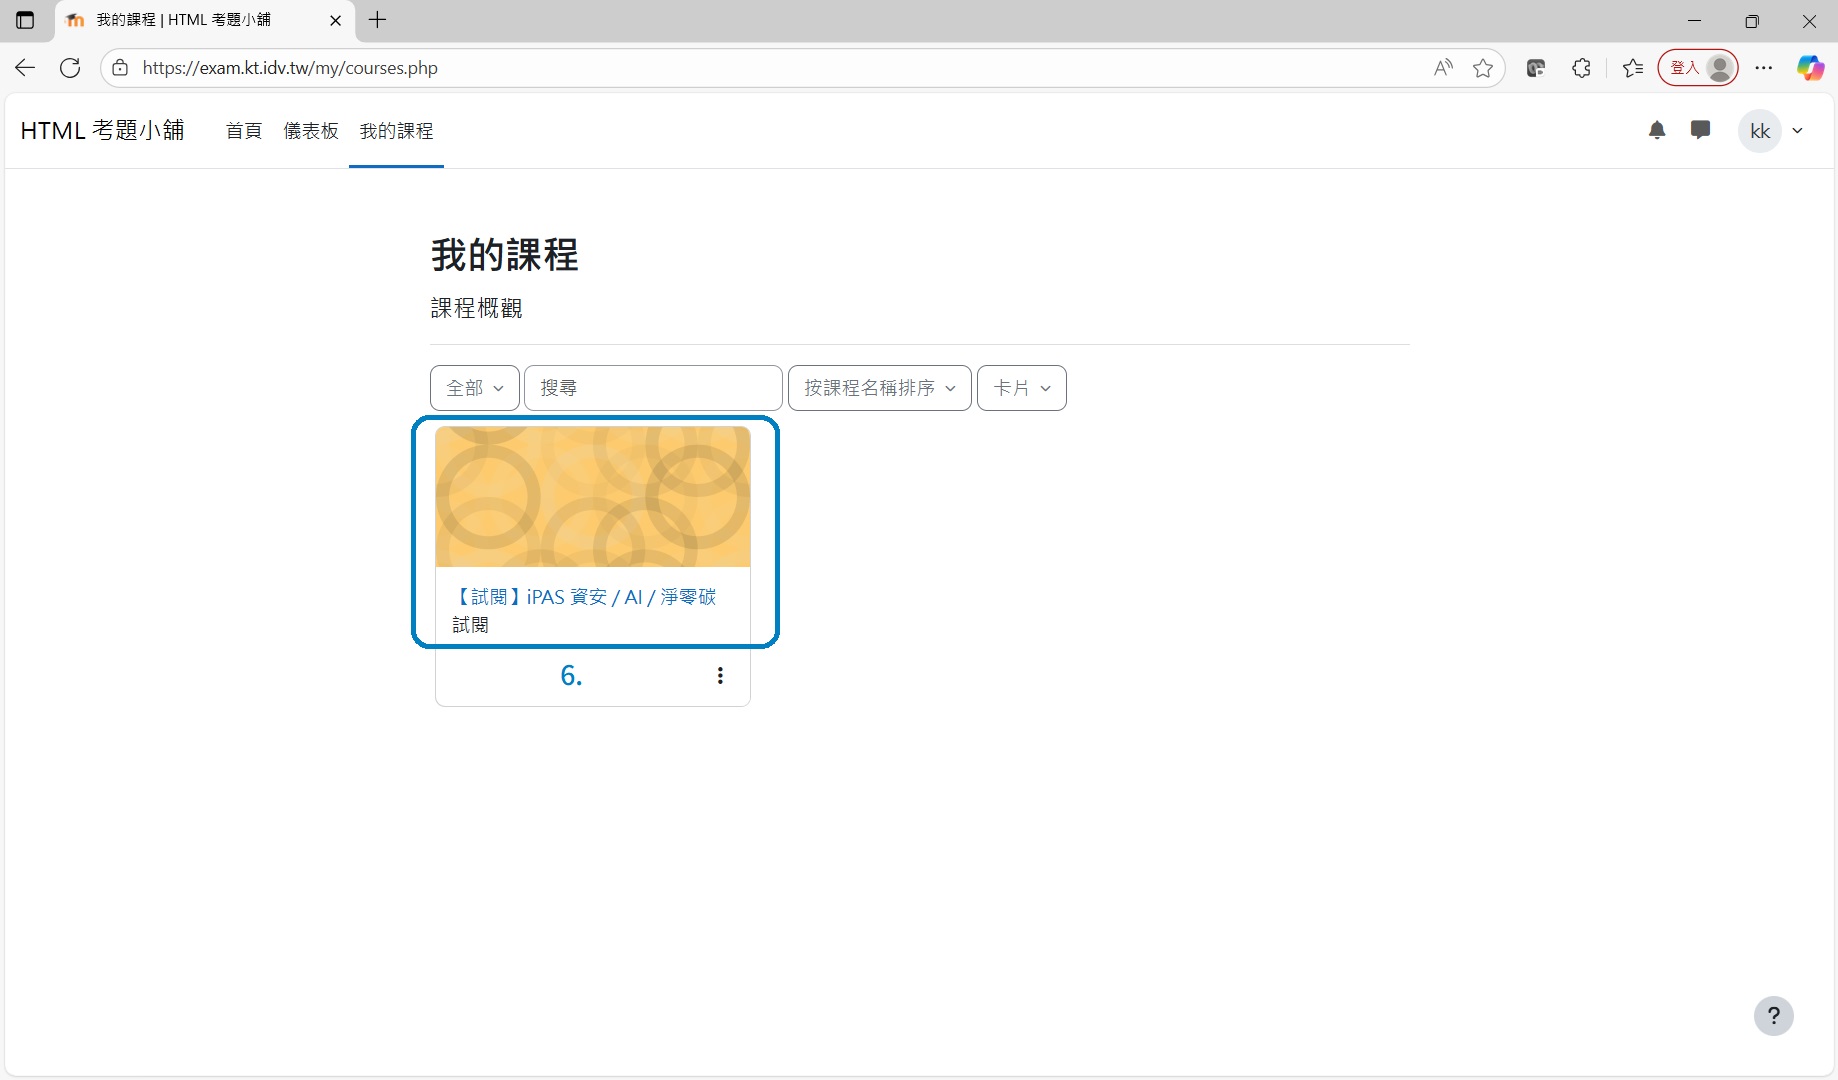Open the 【試閱】iPAS 資安 / AI / 淨零碳 course link
1838x1080 pixels.
pos(585,597)
